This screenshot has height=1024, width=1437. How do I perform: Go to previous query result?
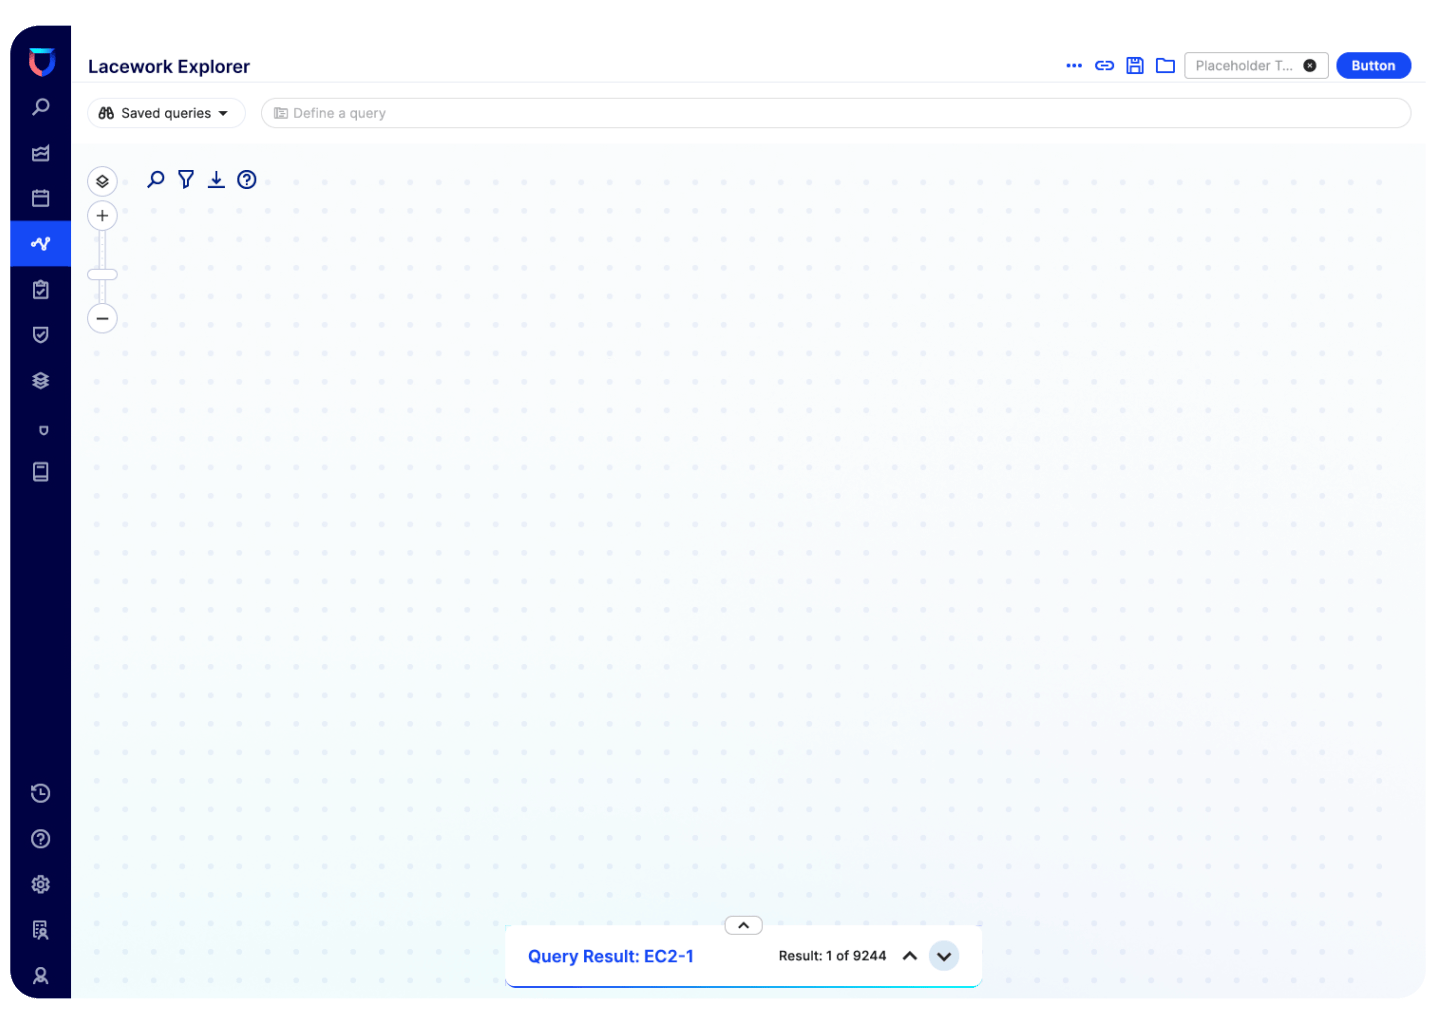910,956
